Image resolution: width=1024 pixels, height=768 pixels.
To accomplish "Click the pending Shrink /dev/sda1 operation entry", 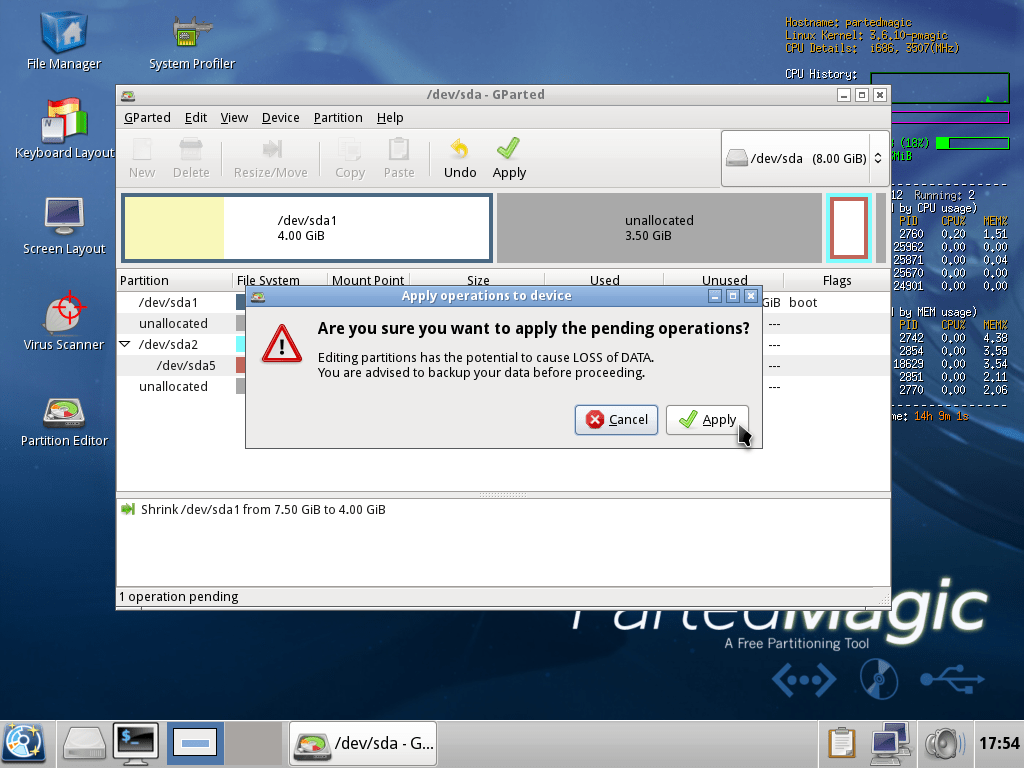I will pyautogui.click(x=263, y=510).
